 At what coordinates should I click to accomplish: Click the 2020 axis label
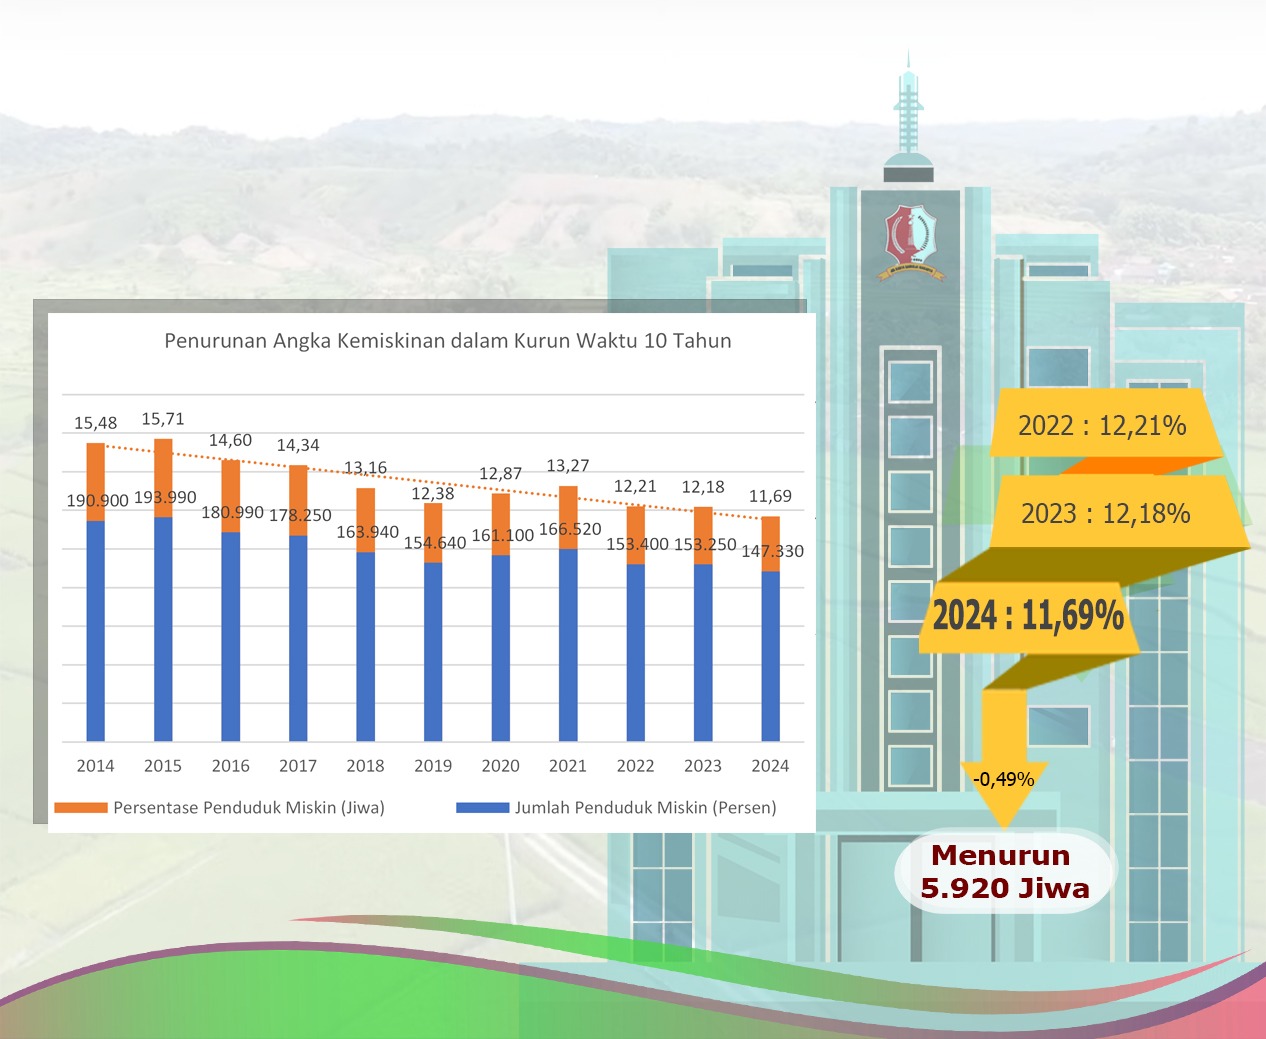click(500, 766)
